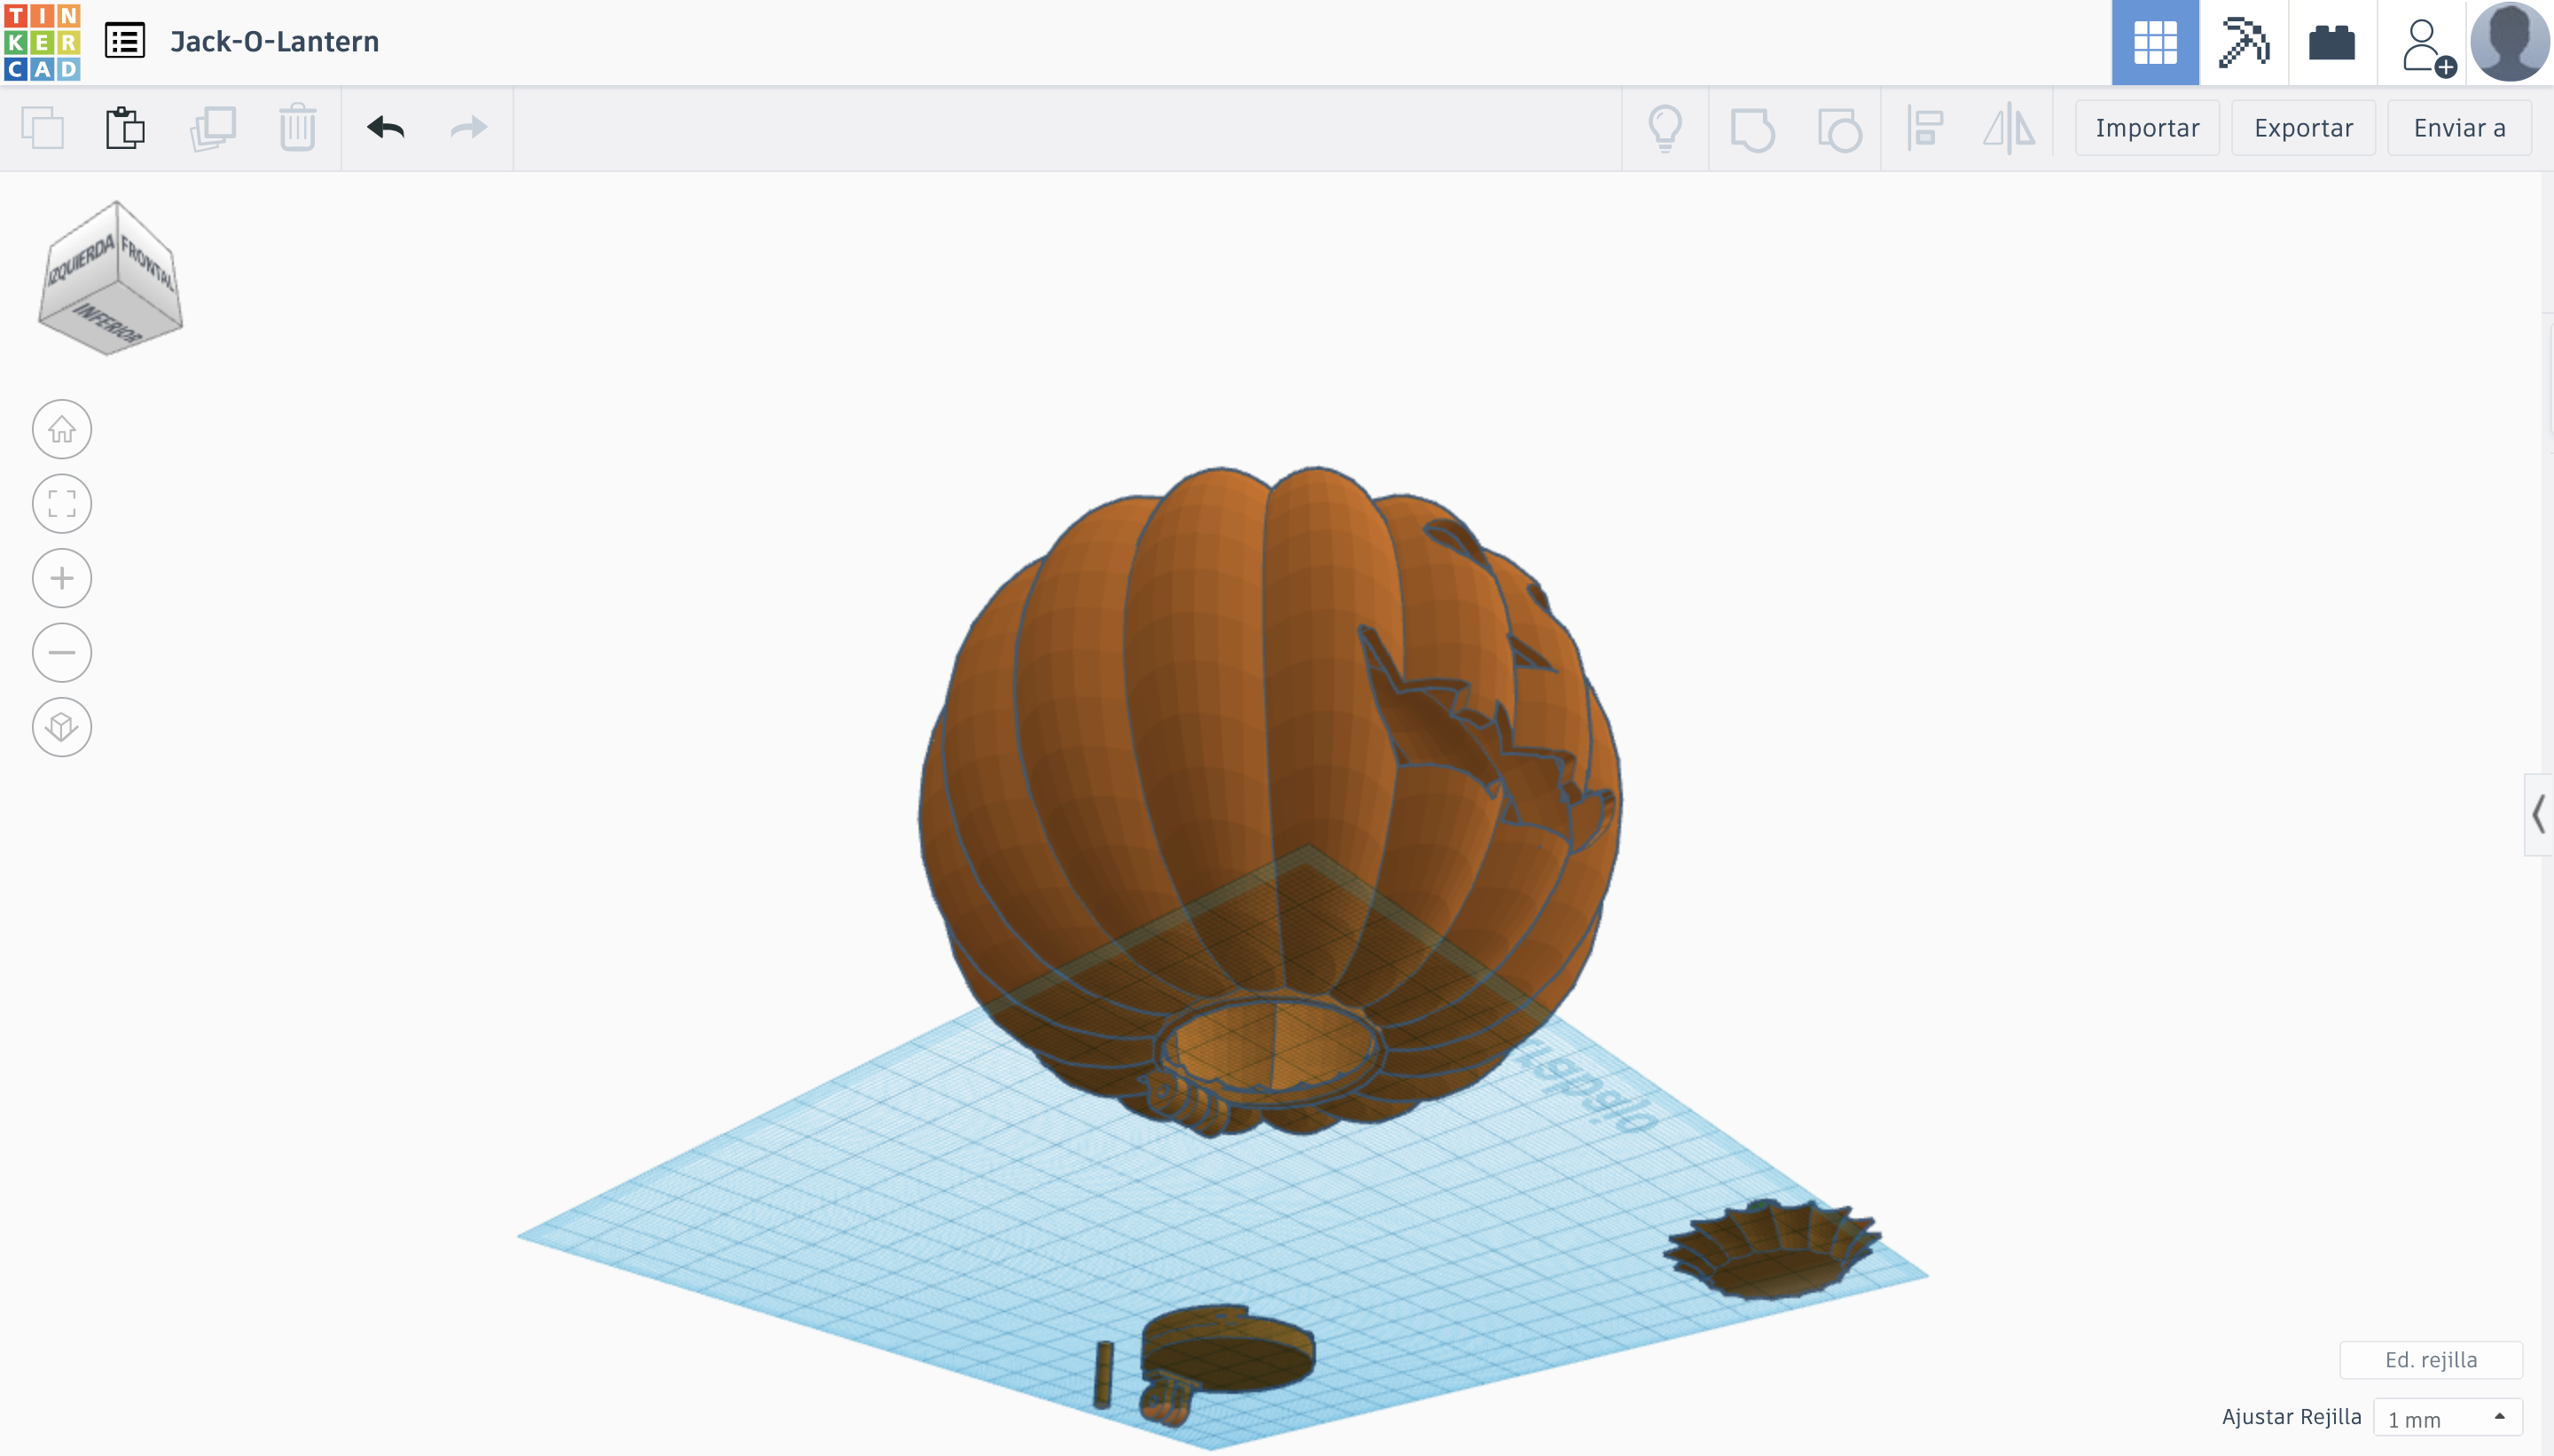This screenshot has width=2554, height=1456.
Task: Redo the last action
Action: tap(468, 128)
